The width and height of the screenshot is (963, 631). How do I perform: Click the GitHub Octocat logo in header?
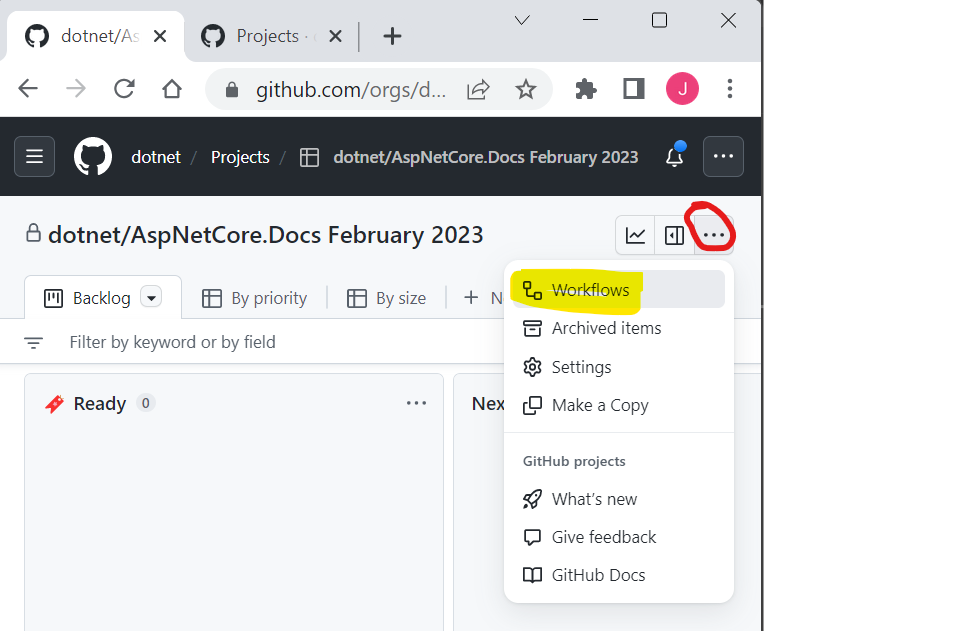click(x=93, y=157)
